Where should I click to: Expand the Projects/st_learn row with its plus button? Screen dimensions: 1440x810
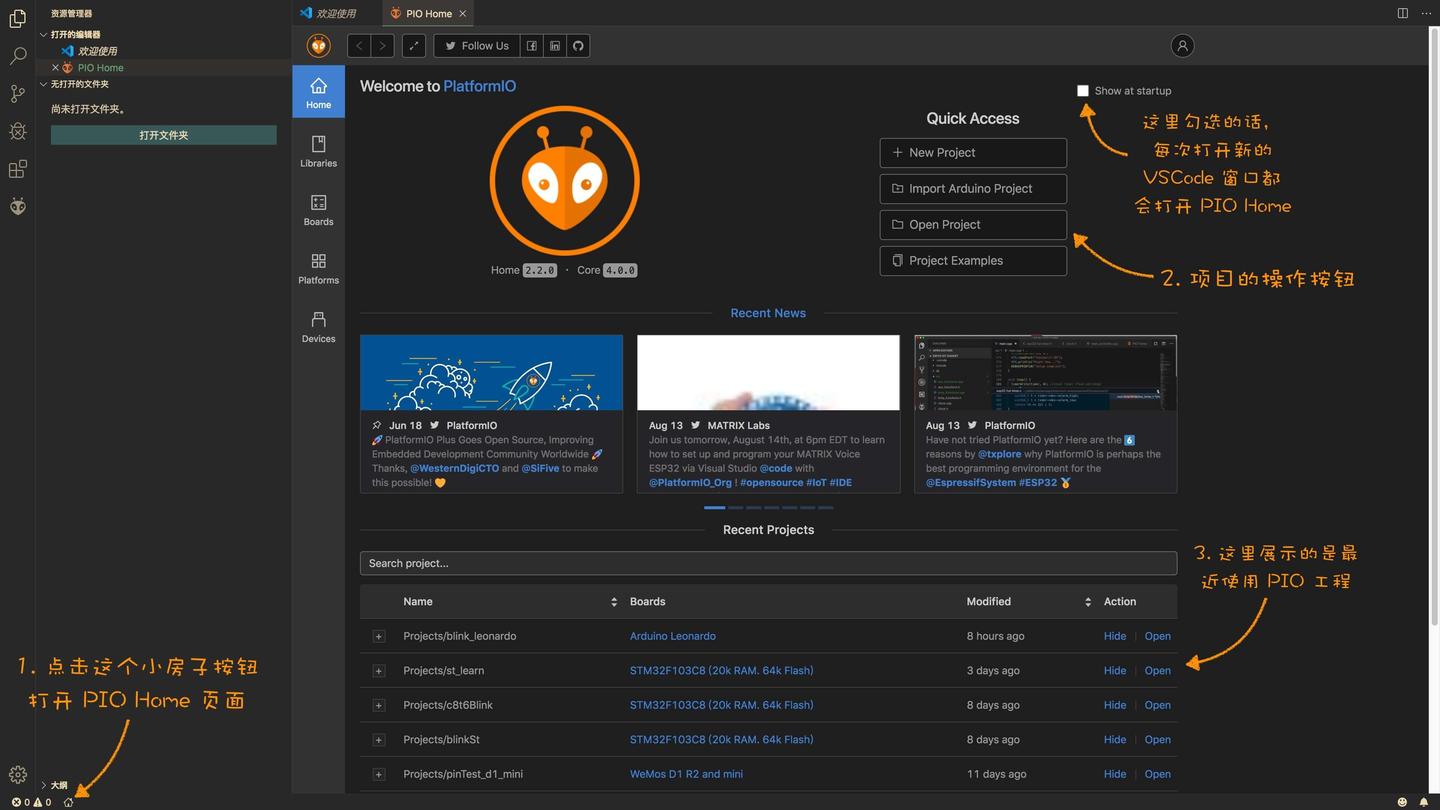click(x=379, y=670)
